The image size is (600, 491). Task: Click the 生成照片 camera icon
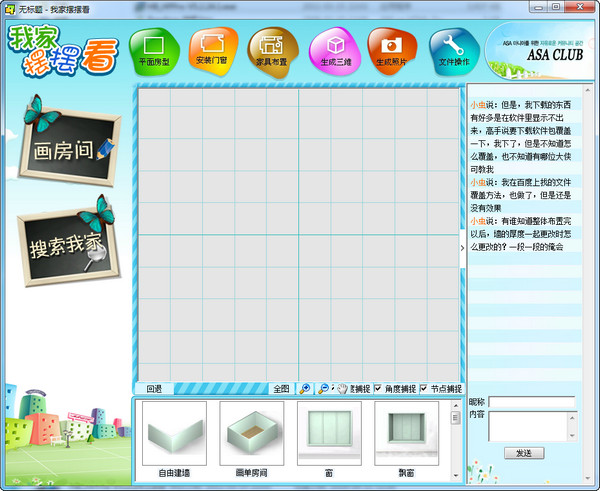click(391, 47)
